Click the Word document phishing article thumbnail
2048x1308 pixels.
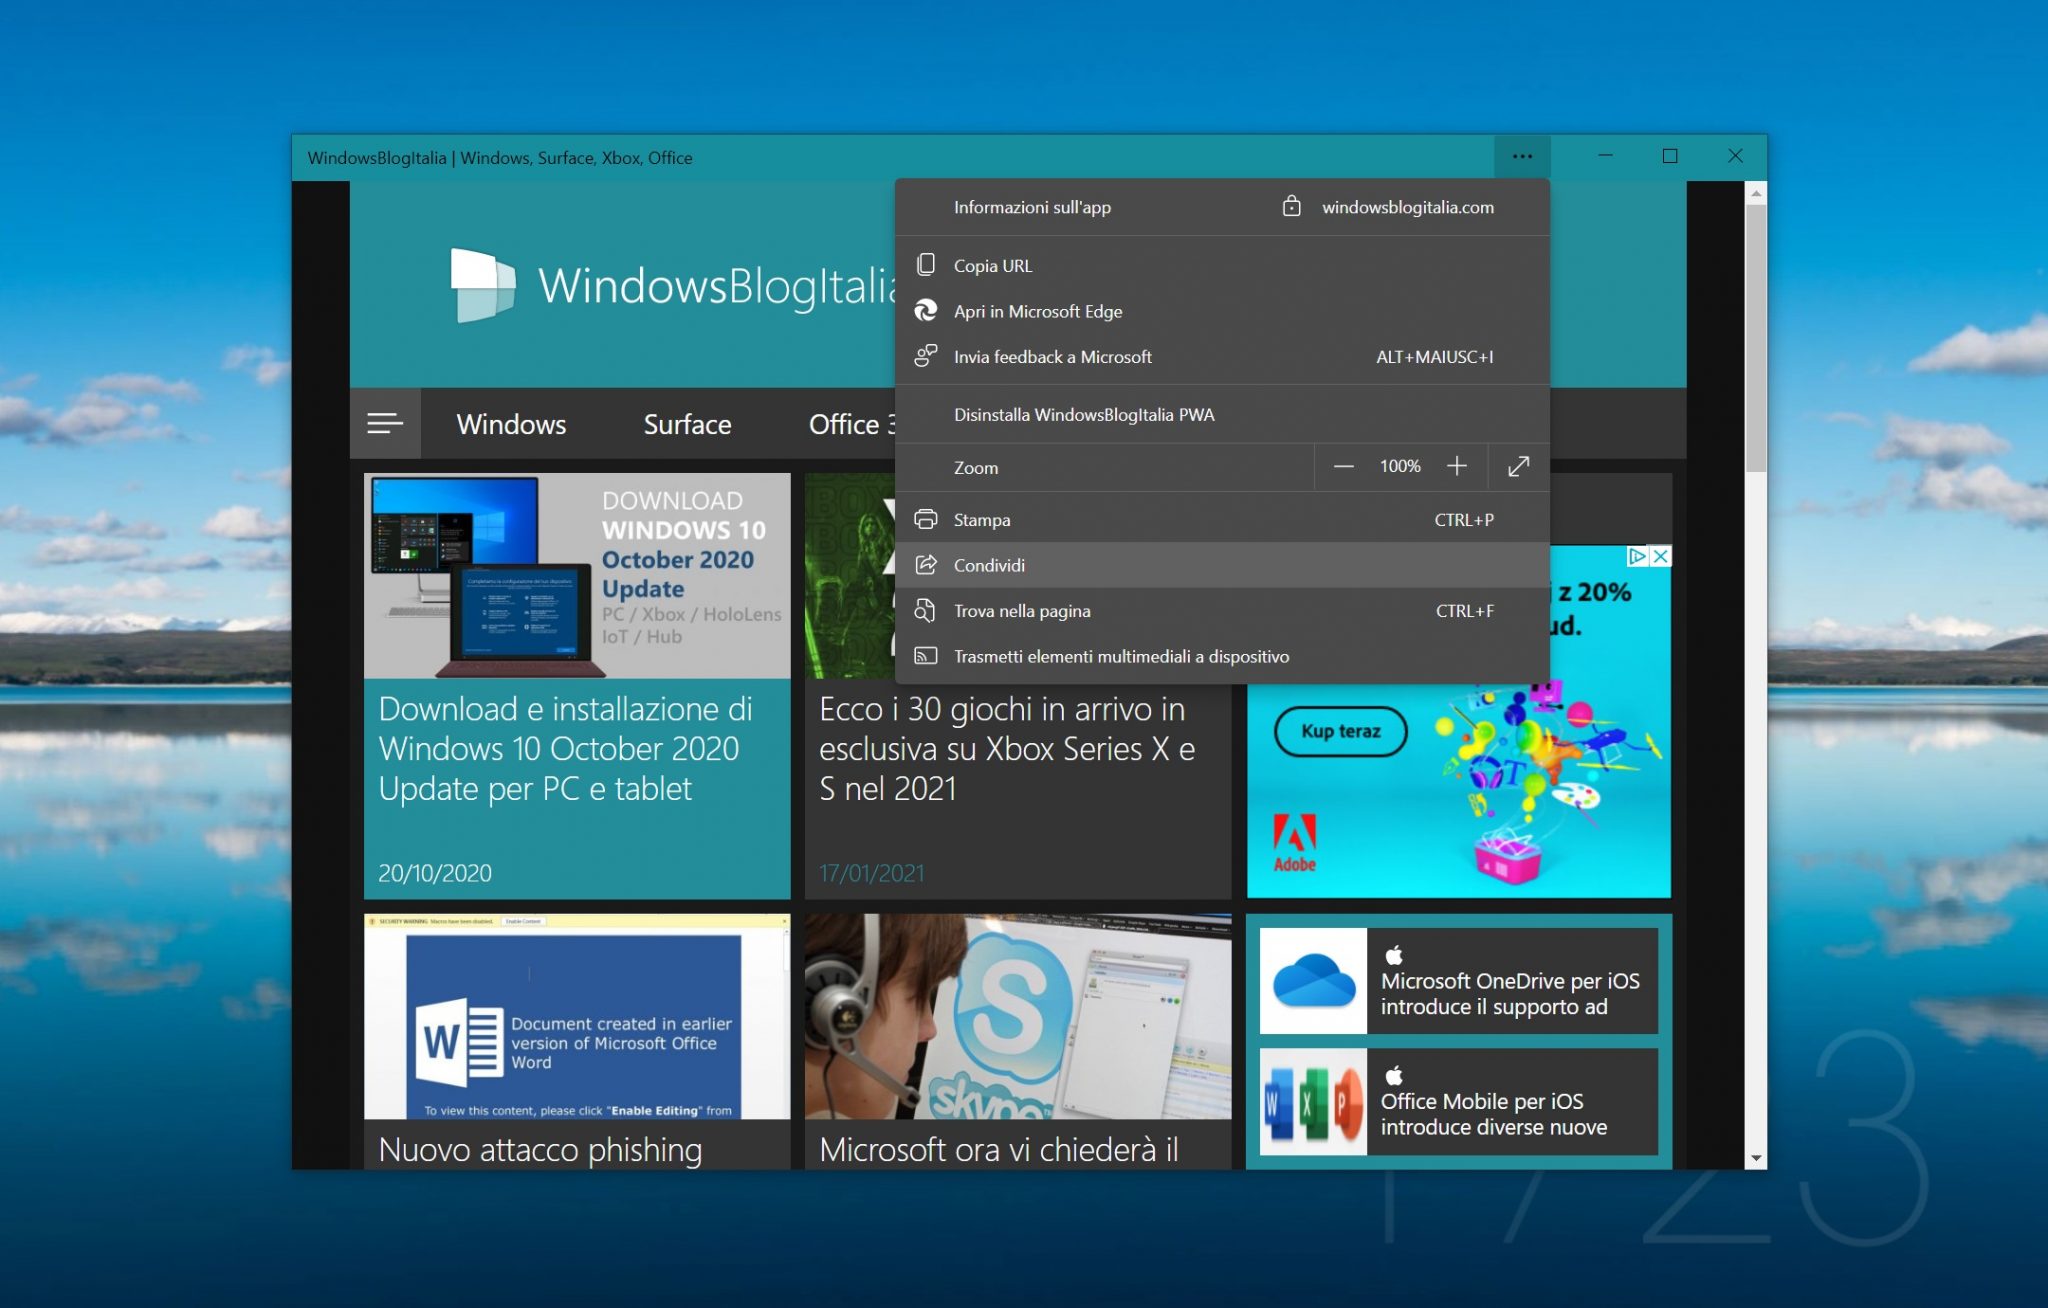[577, 1016]
